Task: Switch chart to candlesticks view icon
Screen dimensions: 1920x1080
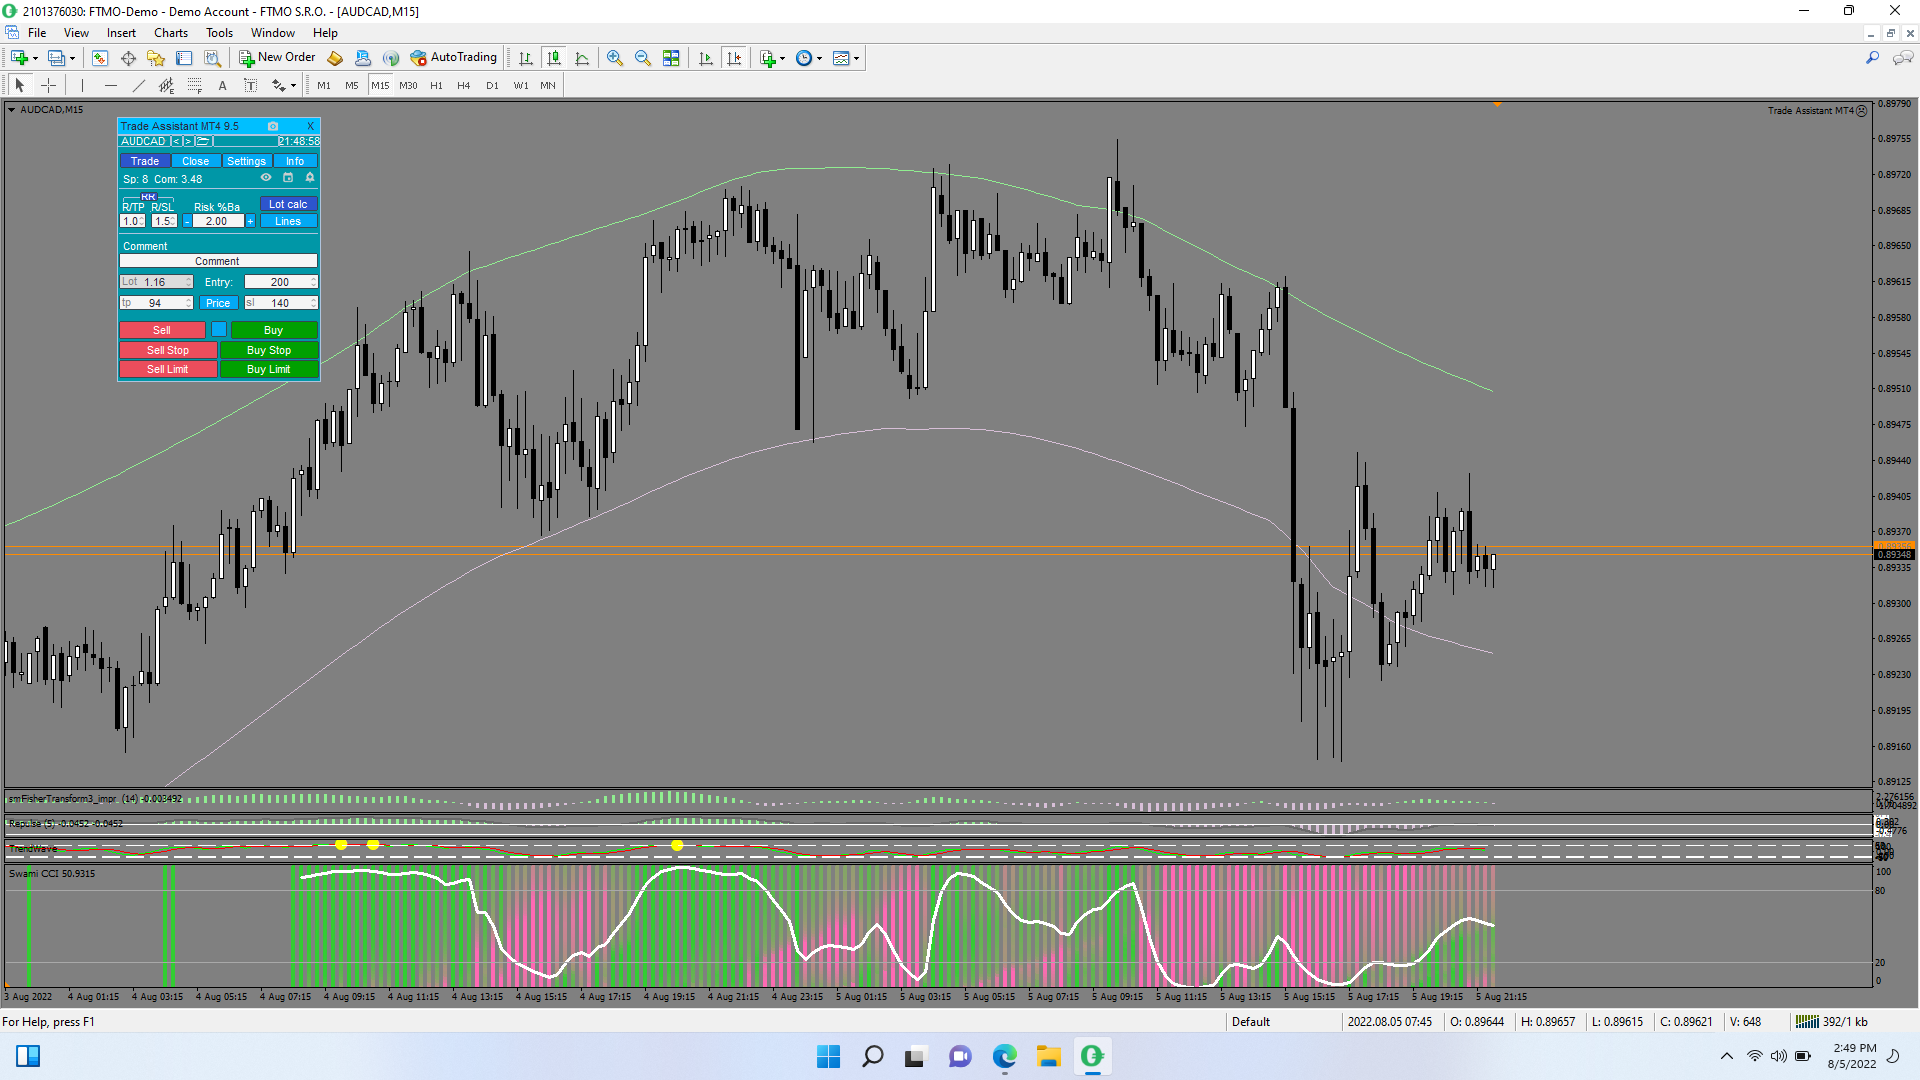Action: 554,58
